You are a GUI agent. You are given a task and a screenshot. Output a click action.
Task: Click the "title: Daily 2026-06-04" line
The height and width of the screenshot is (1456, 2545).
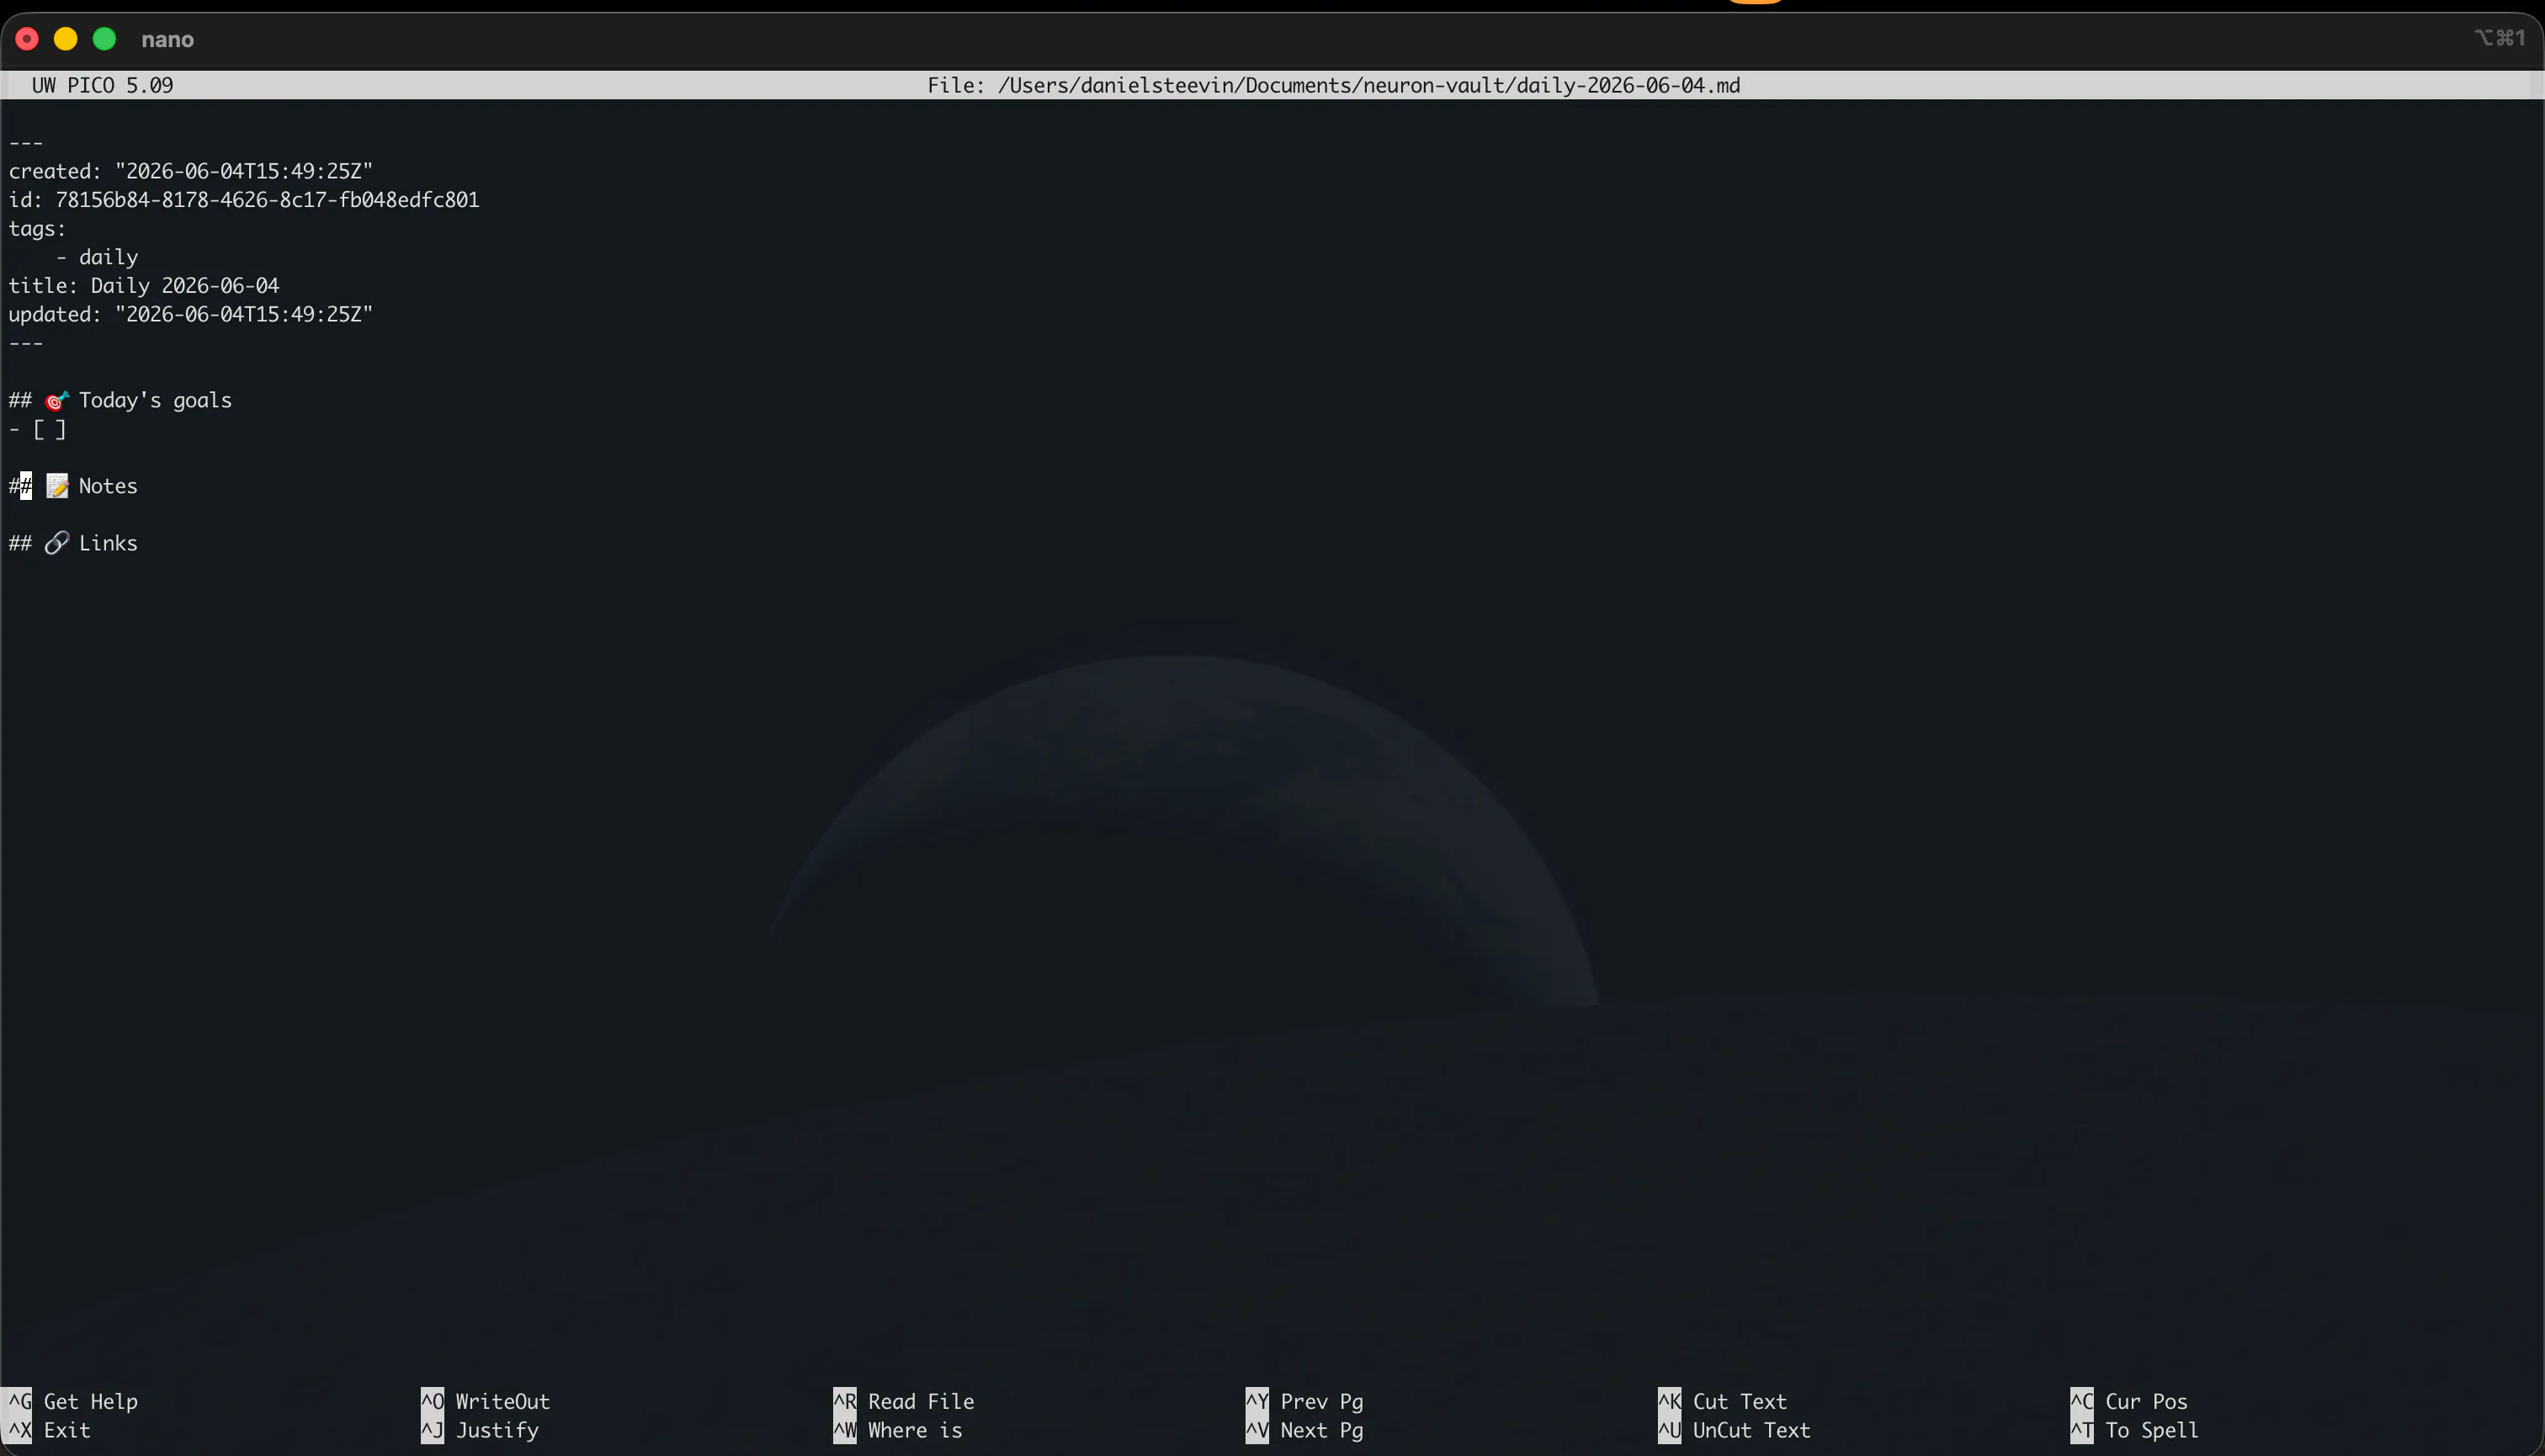pos(144,286)
